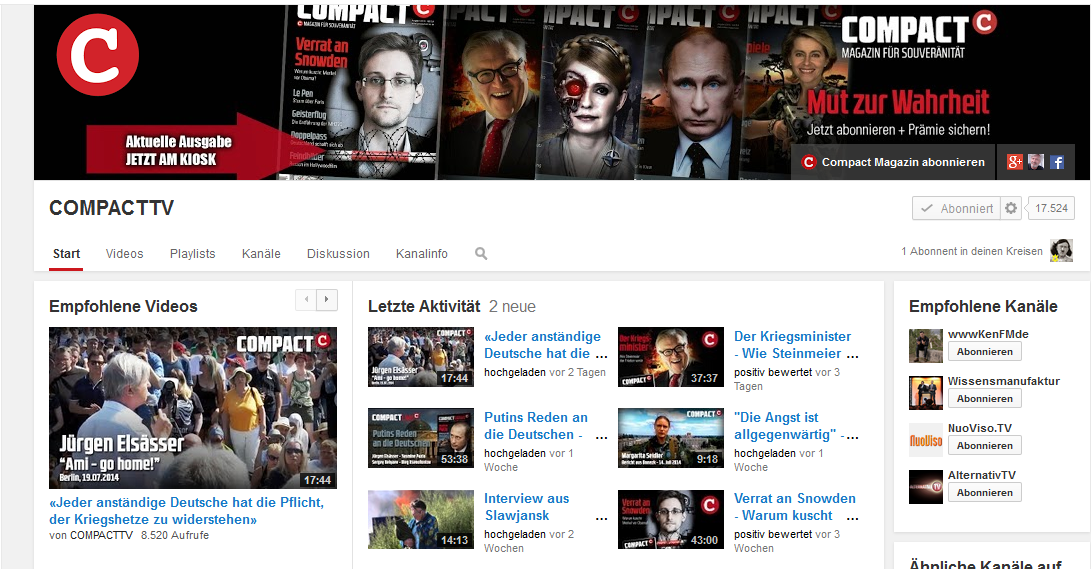Screen dimensions: 1091x569
Task: Click Wissensmanufaktur channel name
Action: tap(1003, 381)
